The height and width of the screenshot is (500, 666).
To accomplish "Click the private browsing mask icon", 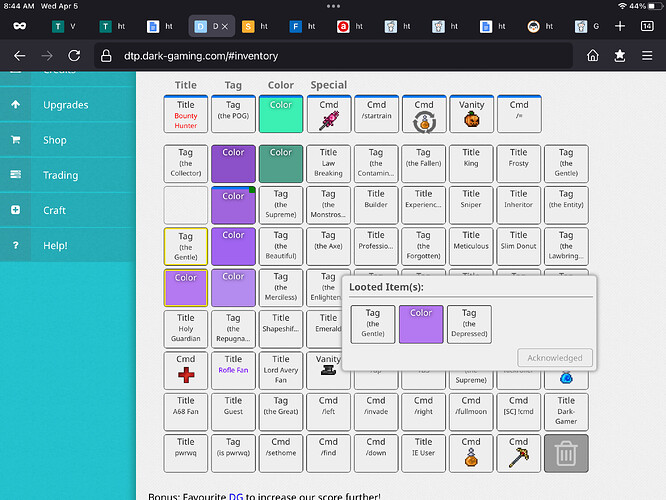I will tap(20, 26).
